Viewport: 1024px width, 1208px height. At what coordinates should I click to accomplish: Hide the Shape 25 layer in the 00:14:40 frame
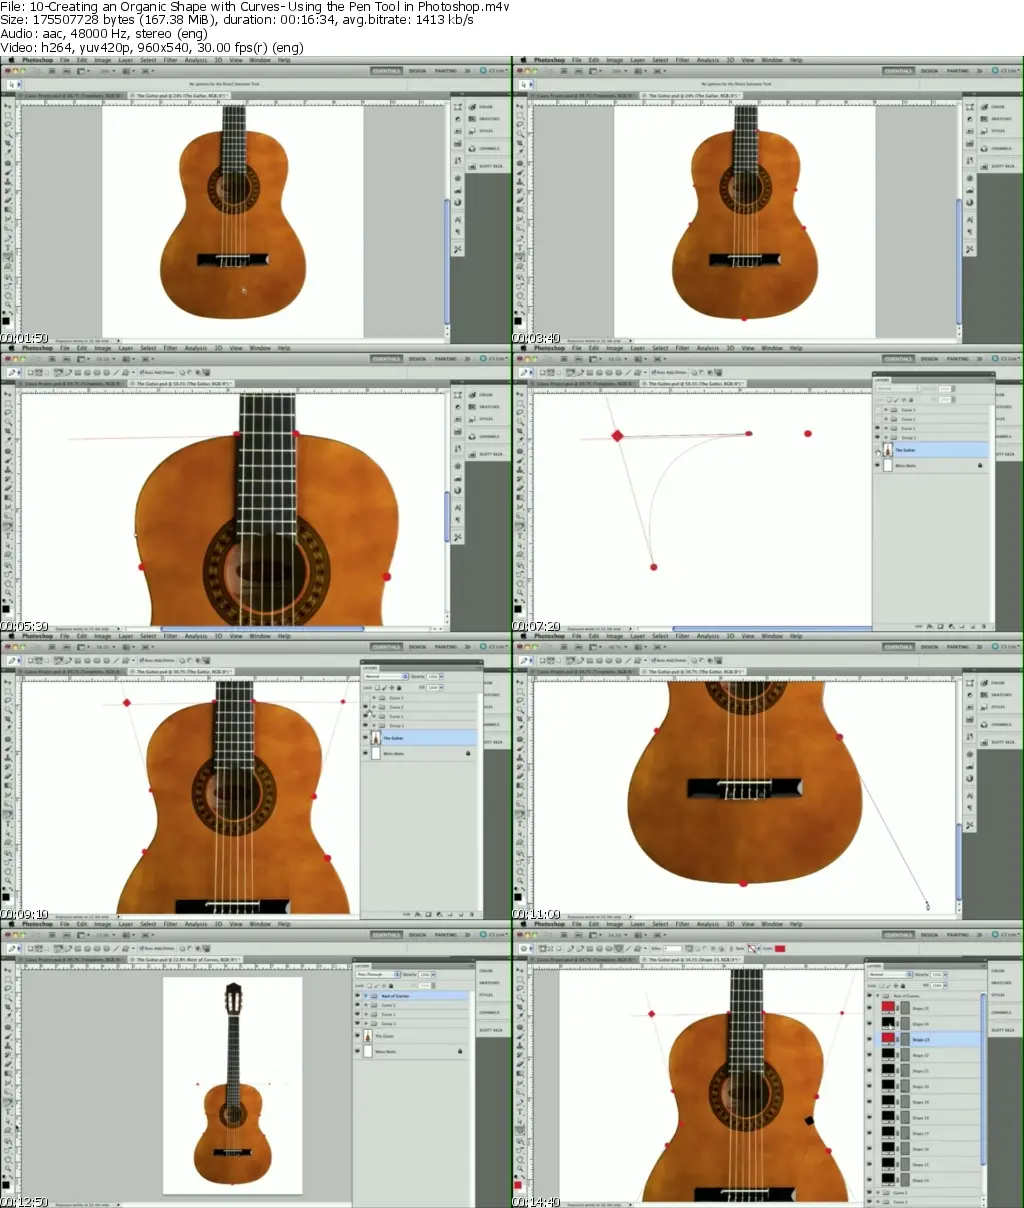pos(870,1008)
